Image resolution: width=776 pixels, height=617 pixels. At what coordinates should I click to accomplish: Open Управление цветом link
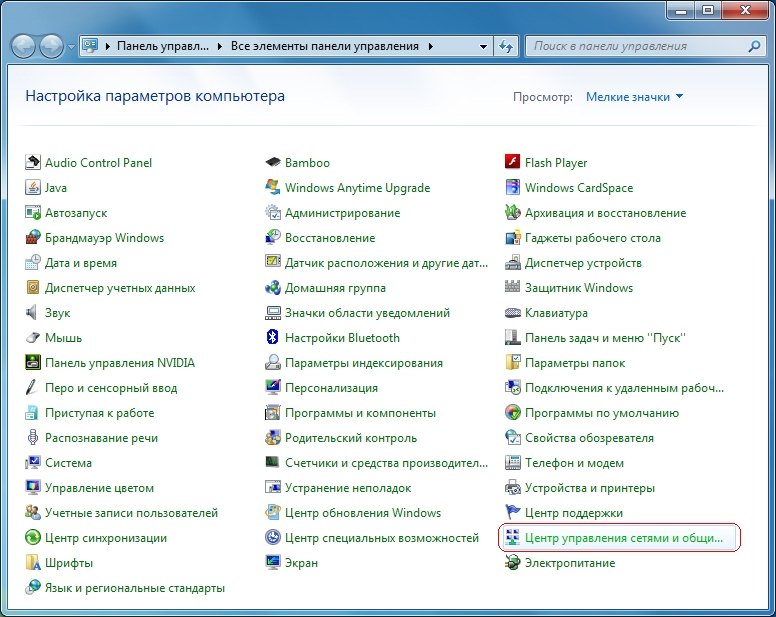(99, 488)
